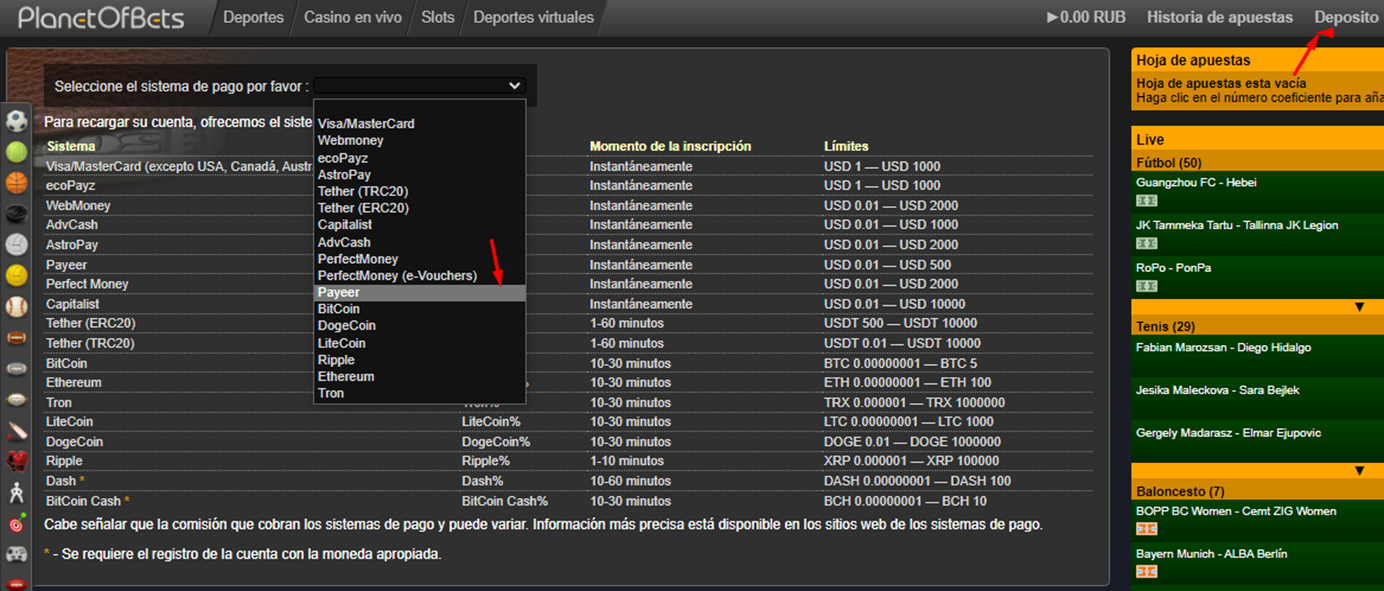
Task: Open the darts target sport icon
Action: 17,523
